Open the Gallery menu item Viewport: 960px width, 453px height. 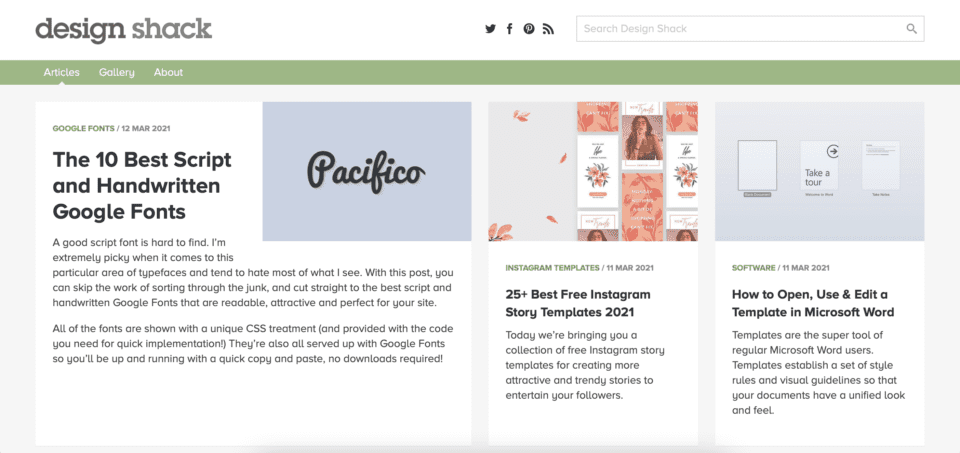[117, 72]
